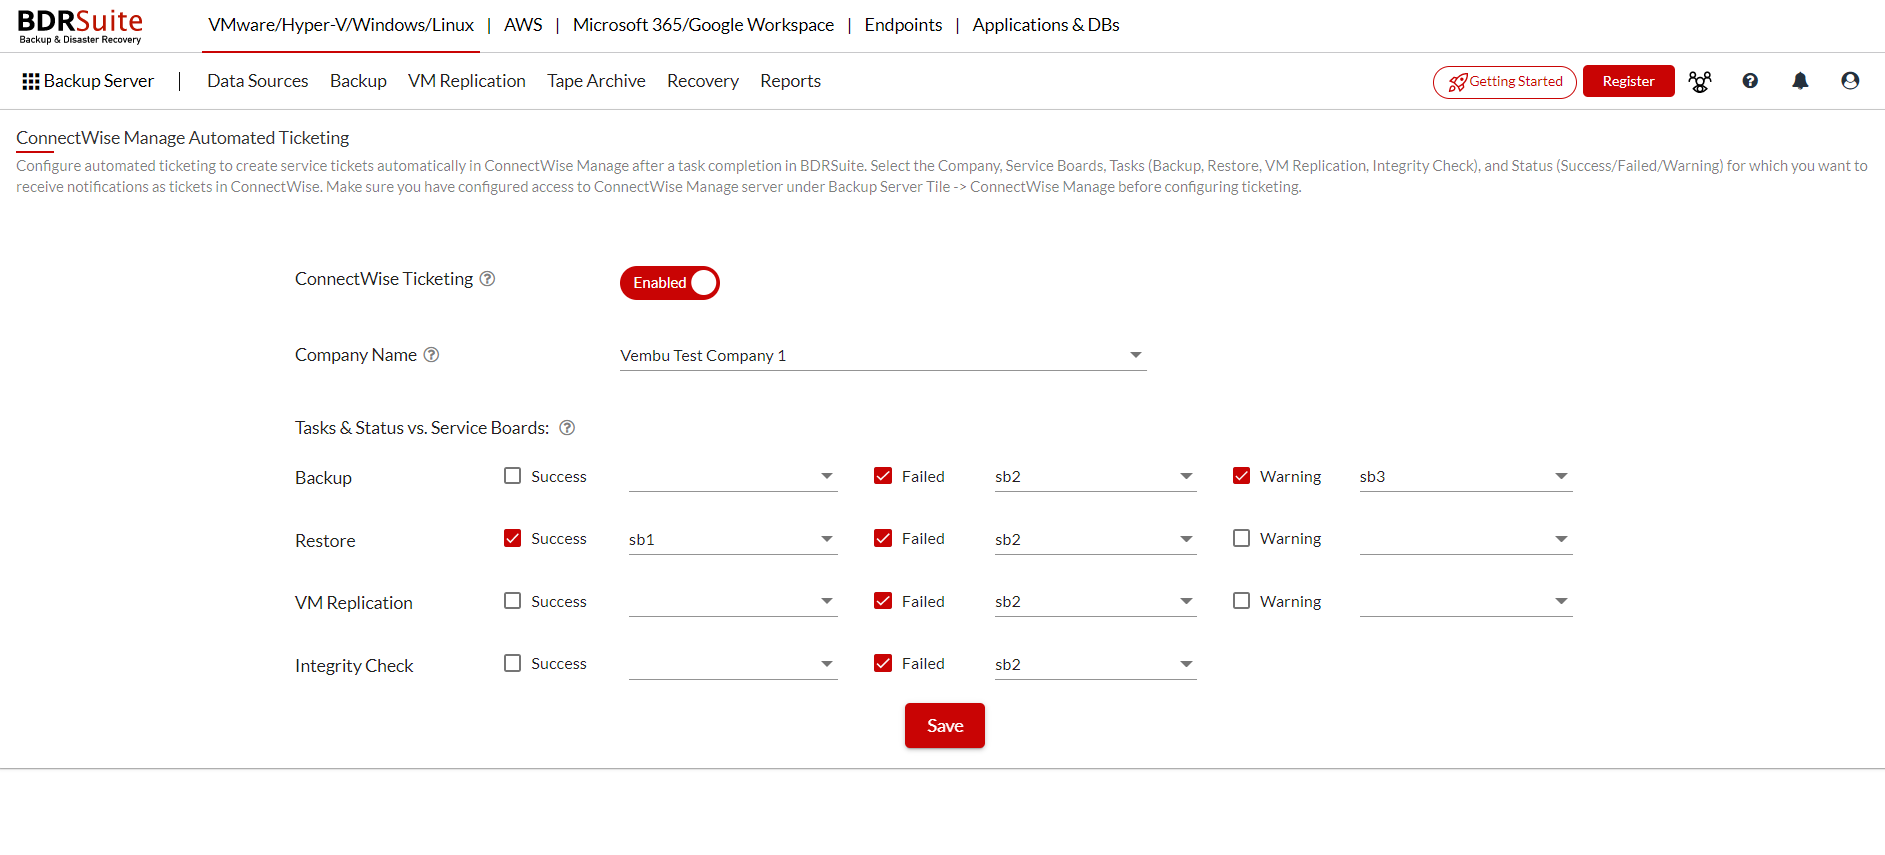Image resolution: width=1885 pixels, height=855 pixels.
Task: Check Integrity Check Success checkbox
Action: point(513,663)
